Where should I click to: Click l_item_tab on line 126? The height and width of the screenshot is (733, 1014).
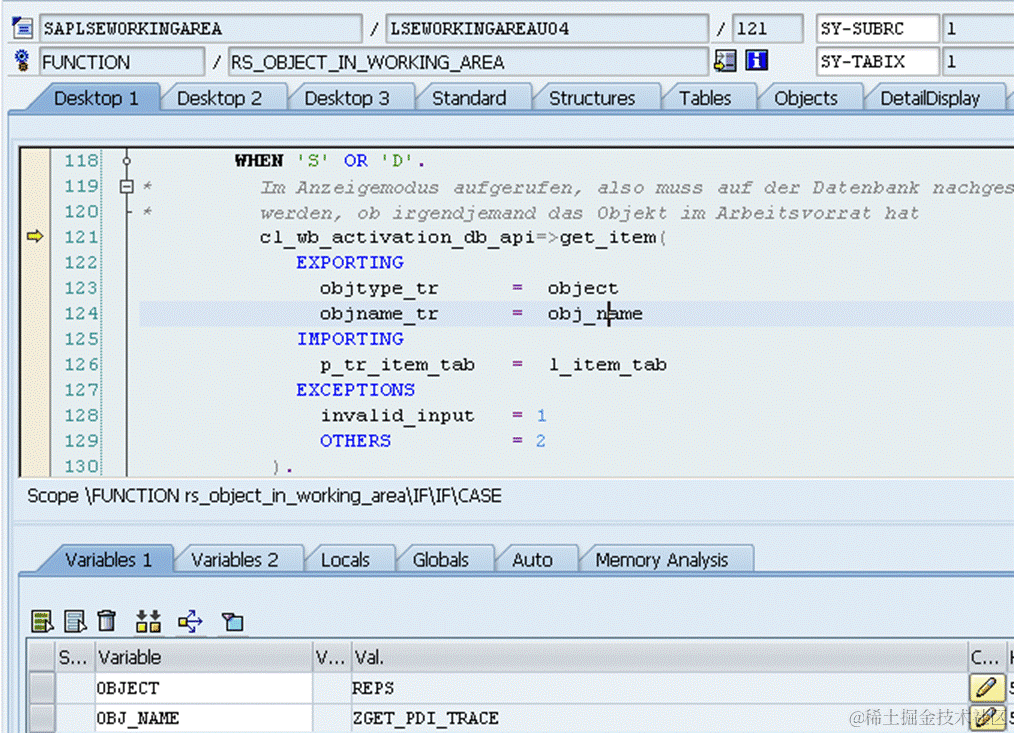607,365
